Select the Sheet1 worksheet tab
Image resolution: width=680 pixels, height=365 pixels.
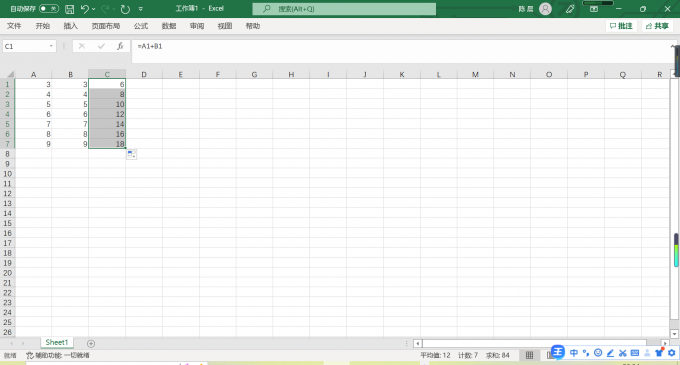coord(57,342)
